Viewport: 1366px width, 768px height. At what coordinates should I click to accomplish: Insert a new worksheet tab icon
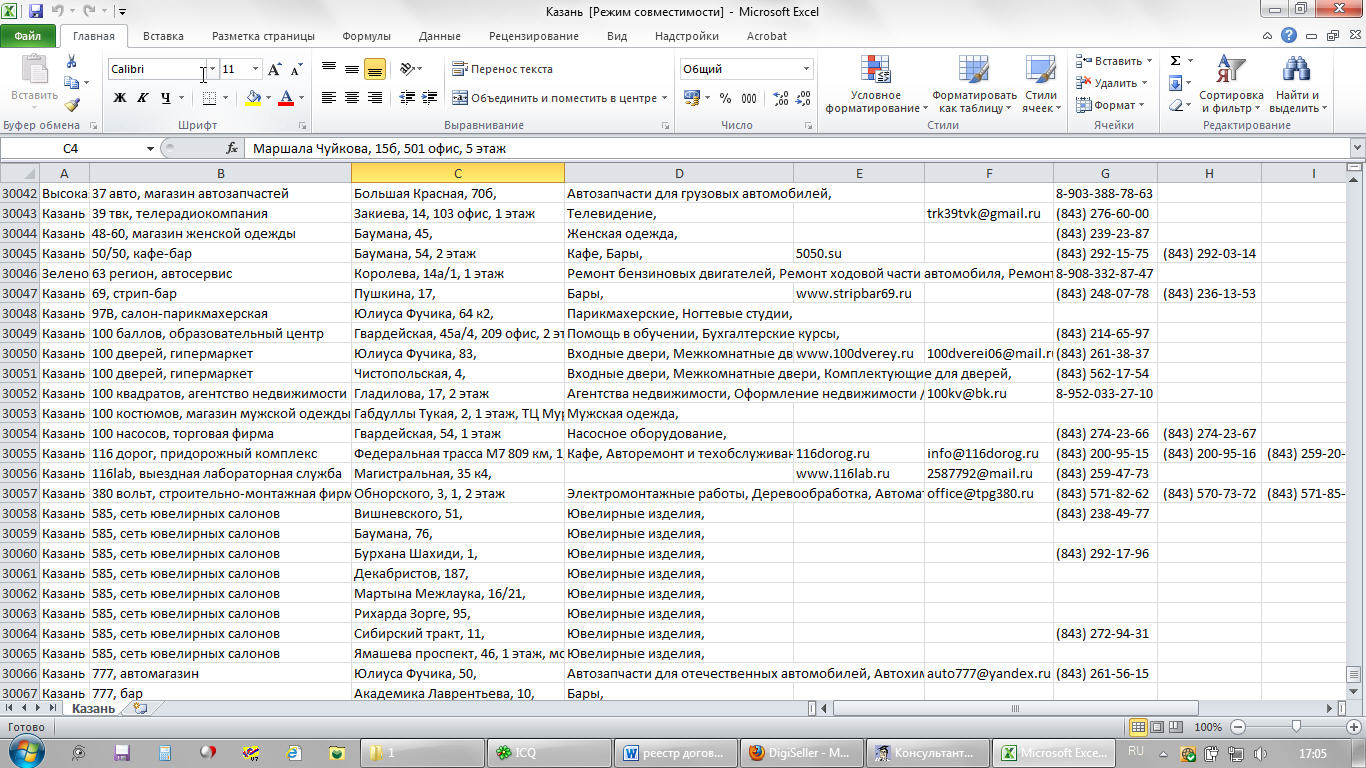point(139,708)
